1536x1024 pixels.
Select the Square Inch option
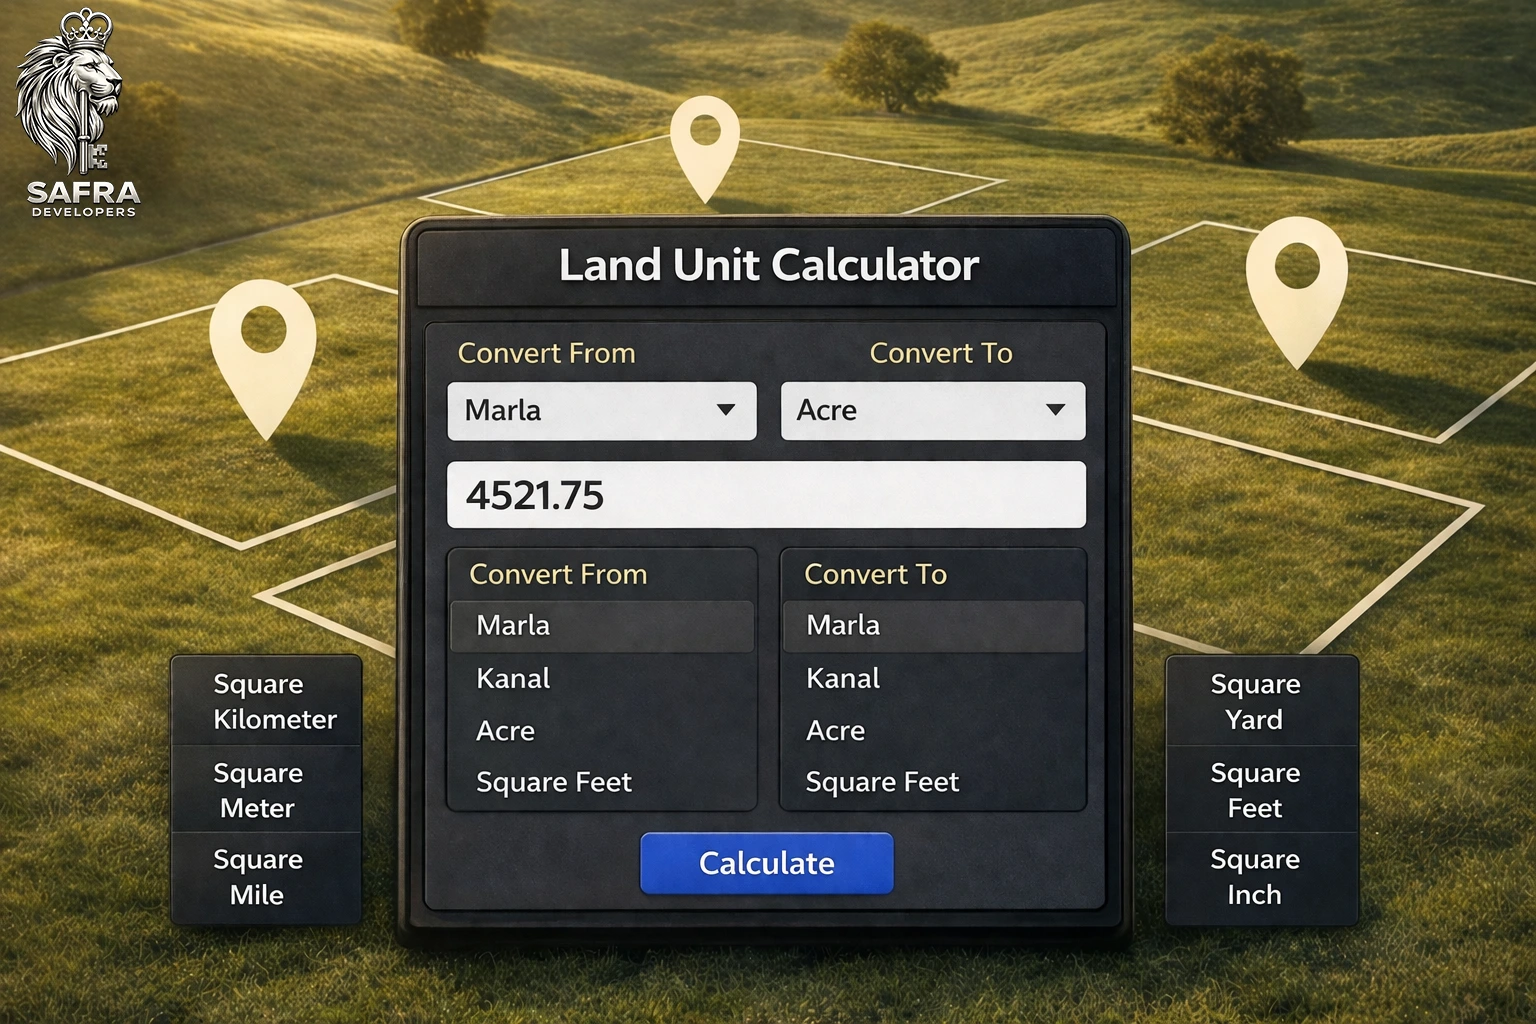[x=1254, y=877]
